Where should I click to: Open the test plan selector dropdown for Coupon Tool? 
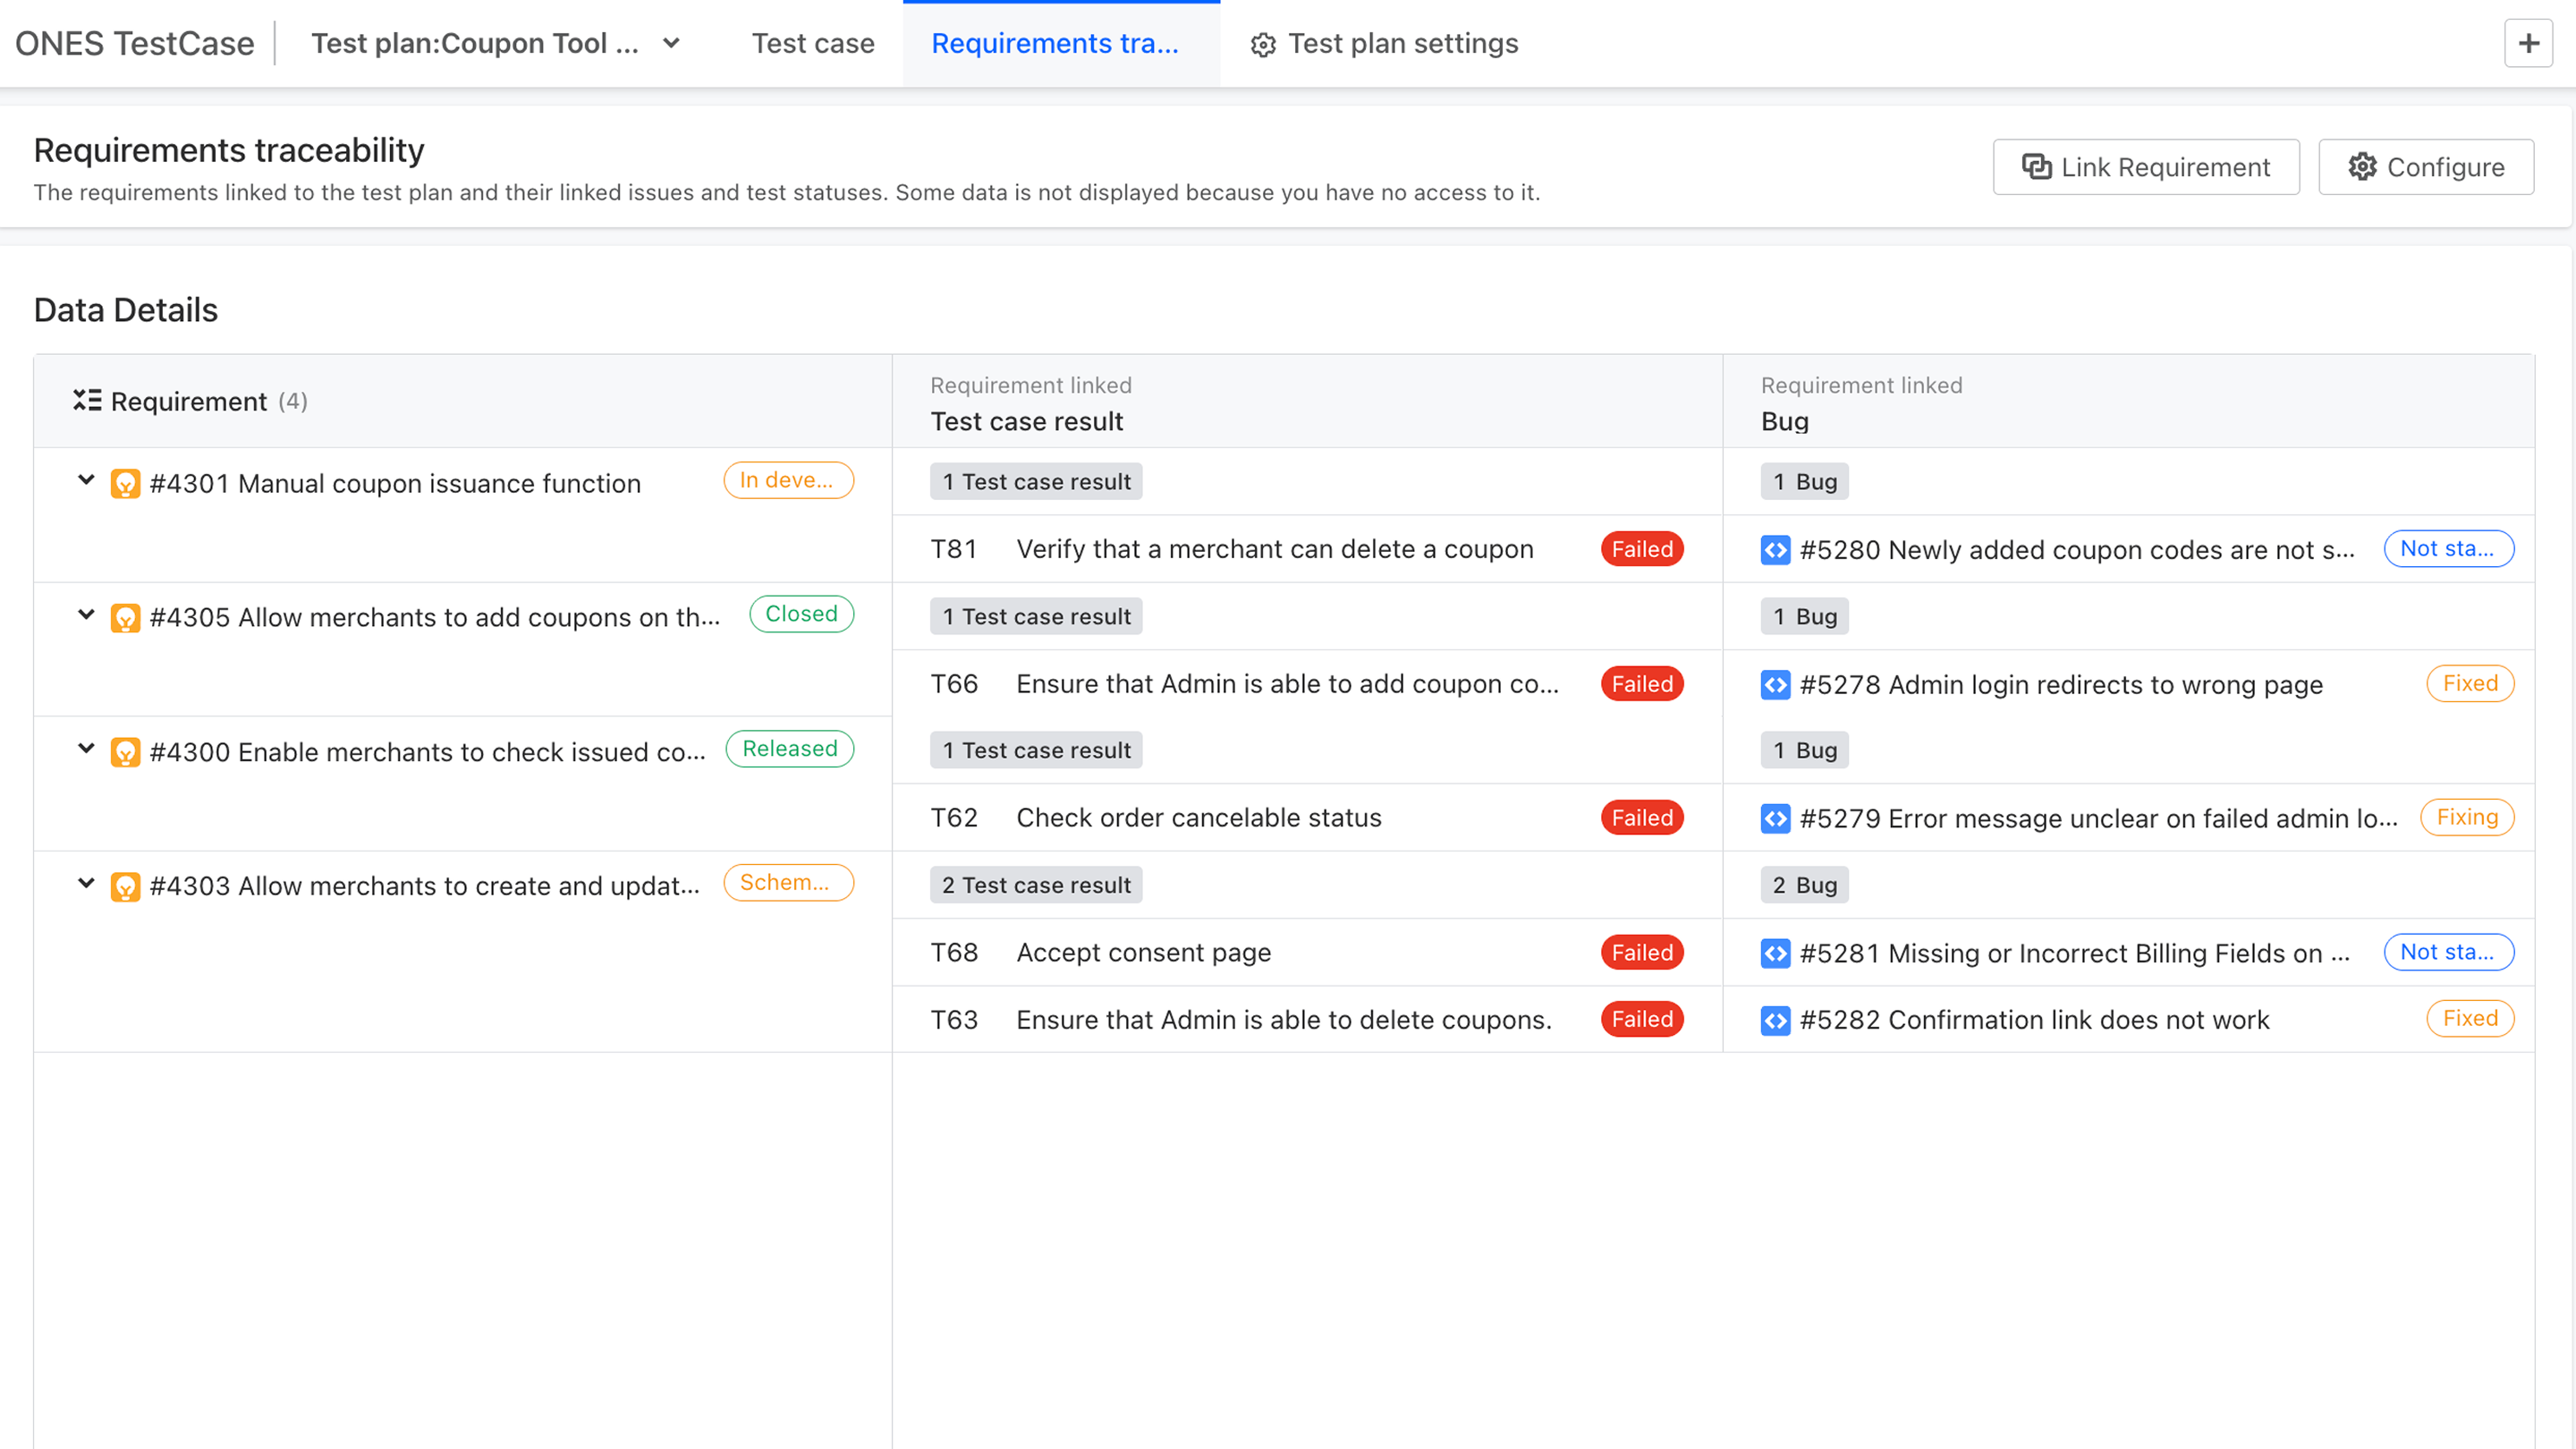point(671,43)
